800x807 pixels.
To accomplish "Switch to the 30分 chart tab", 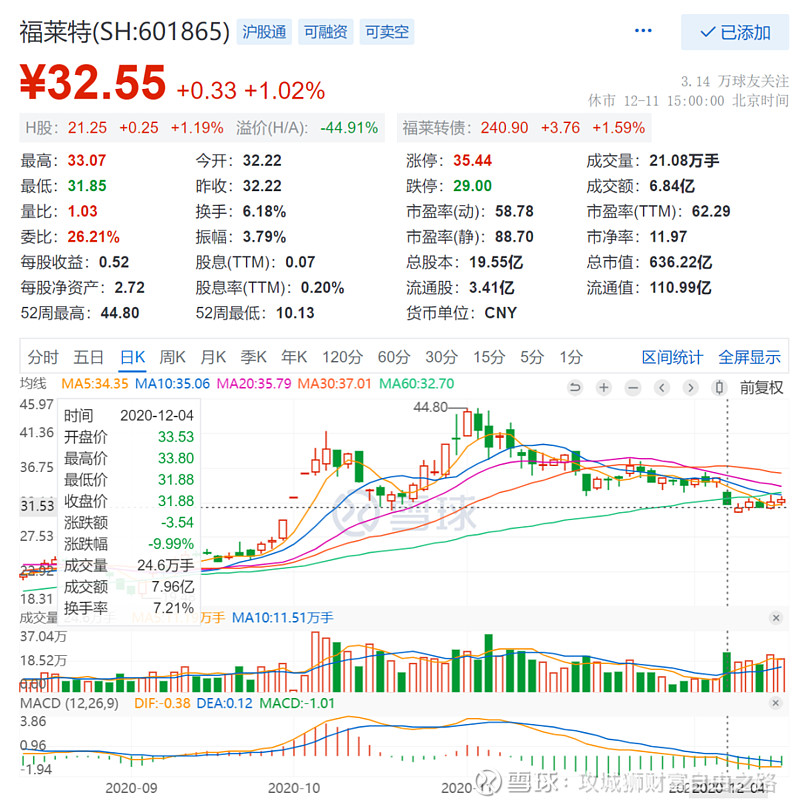I will [441, 357].
